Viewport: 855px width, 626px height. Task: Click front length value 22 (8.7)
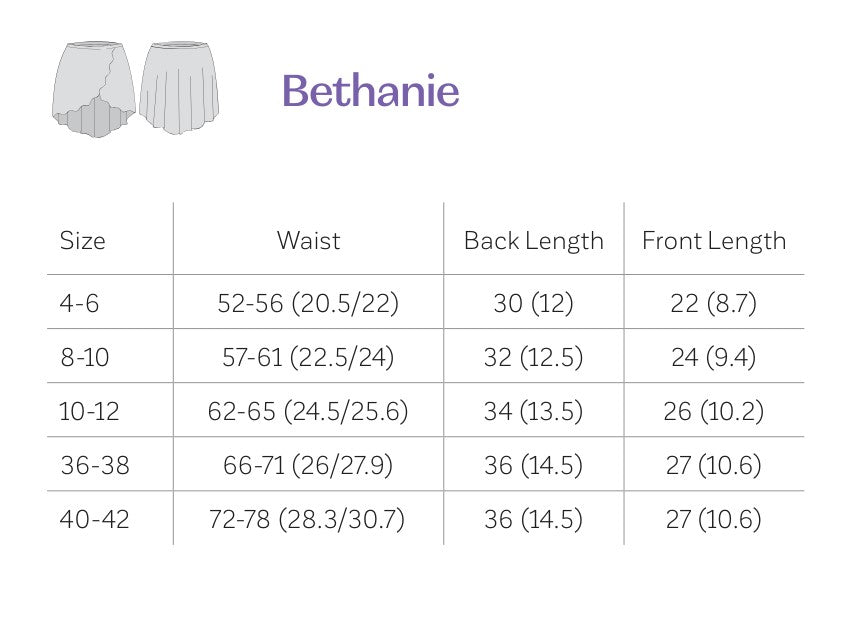click(714, 303)
